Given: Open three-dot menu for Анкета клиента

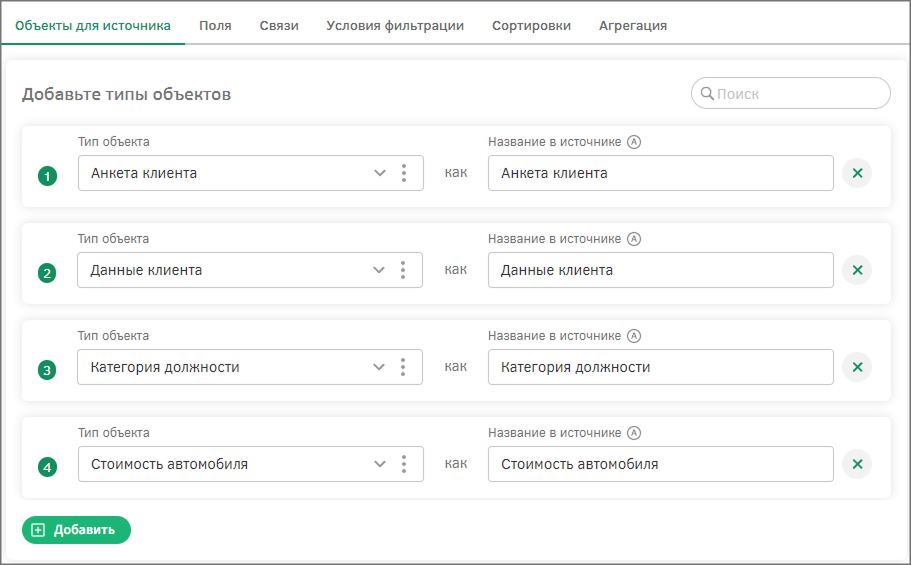Looking at the screenshot, I should [404, 173].
